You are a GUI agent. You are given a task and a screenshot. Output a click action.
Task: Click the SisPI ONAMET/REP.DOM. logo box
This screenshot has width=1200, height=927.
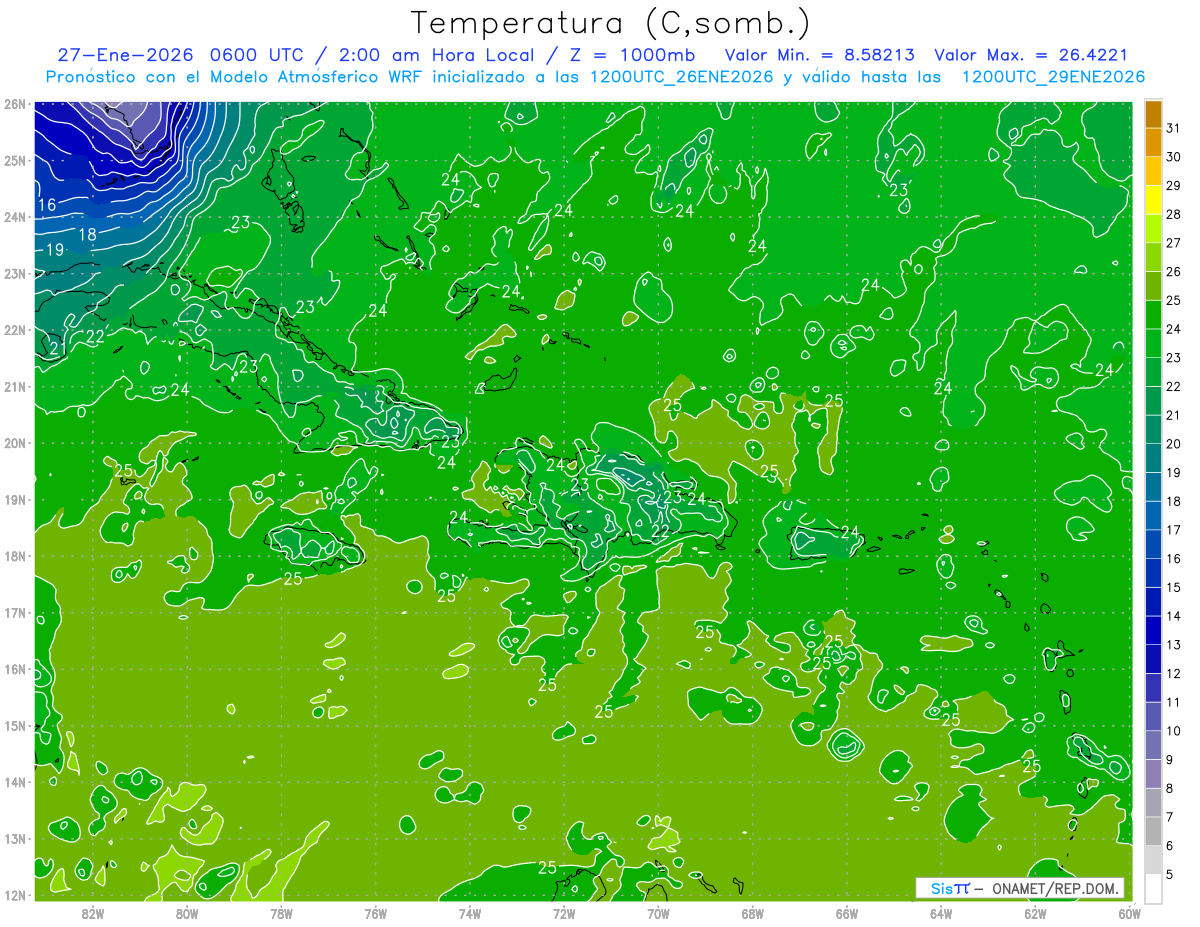1020,888
